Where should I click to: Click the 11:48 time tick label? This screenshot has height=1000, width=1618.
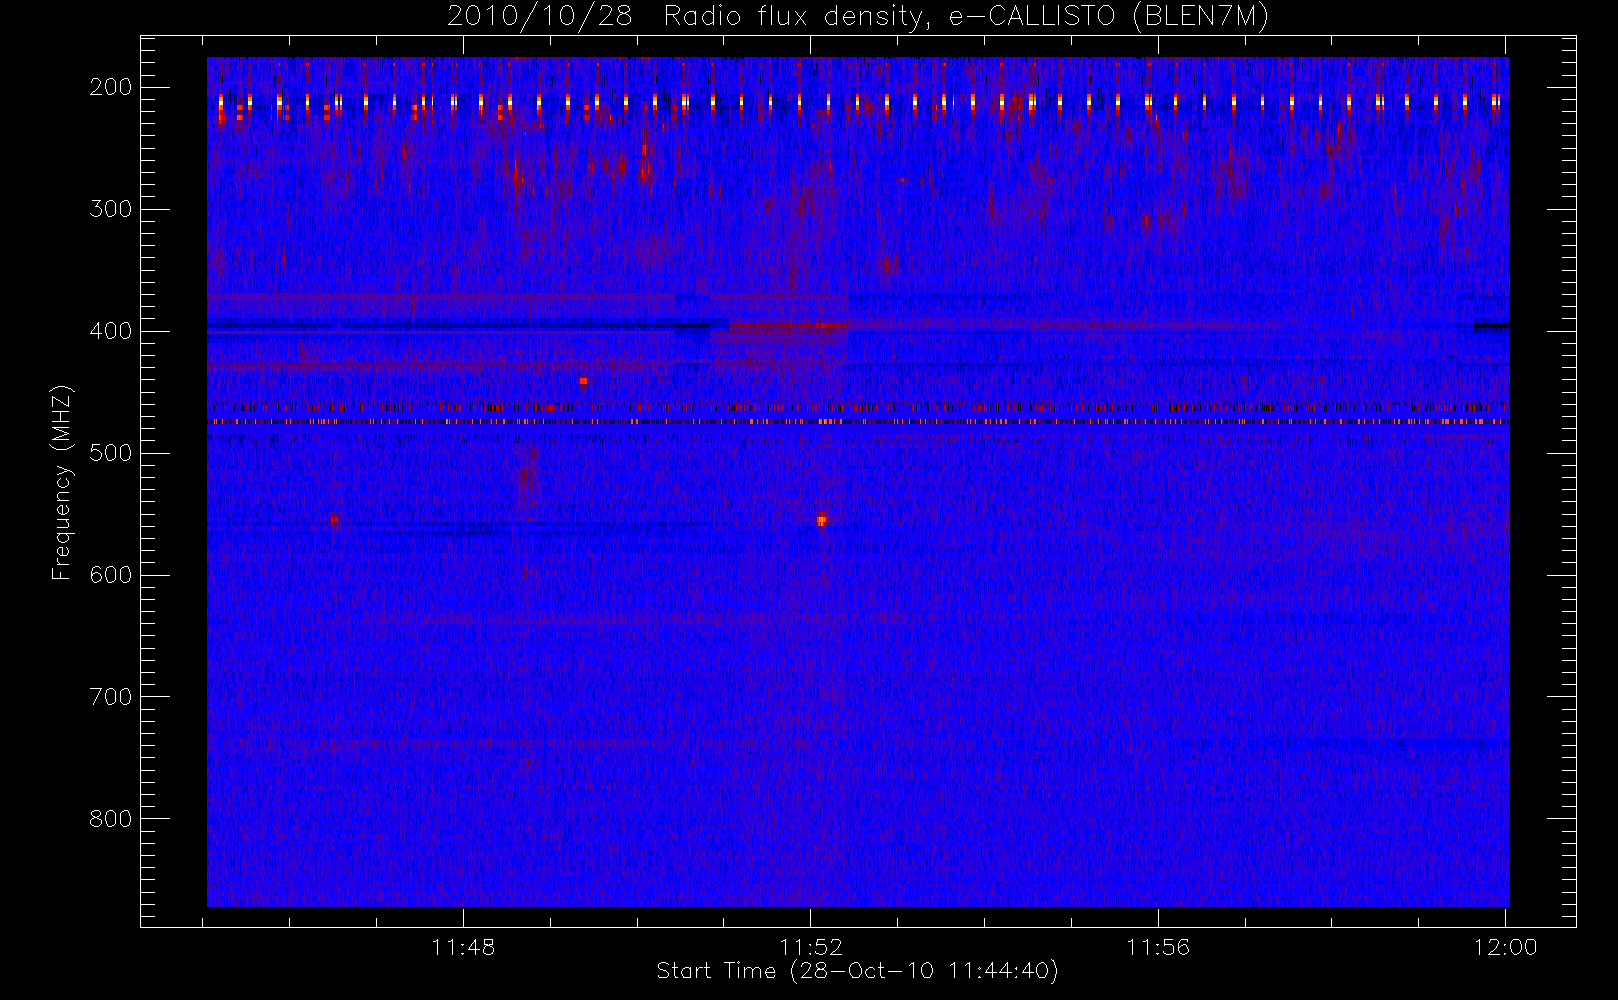coord(463,947)
